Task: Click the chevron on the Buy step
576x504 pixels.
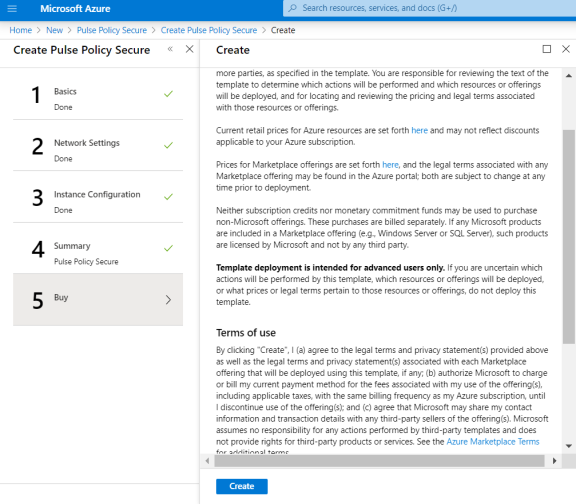Action: [x=168, y=300]
